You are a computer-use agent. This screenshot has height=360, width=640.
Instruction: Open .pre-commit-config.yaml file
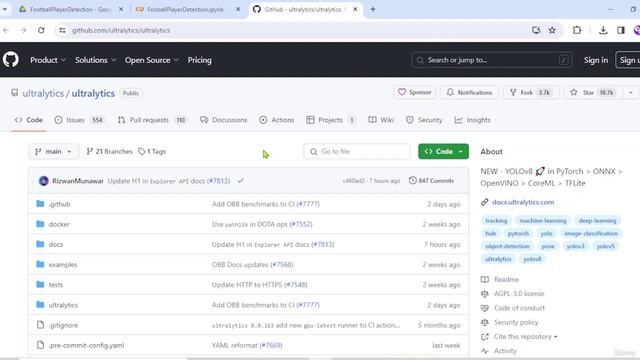[86, 345]
